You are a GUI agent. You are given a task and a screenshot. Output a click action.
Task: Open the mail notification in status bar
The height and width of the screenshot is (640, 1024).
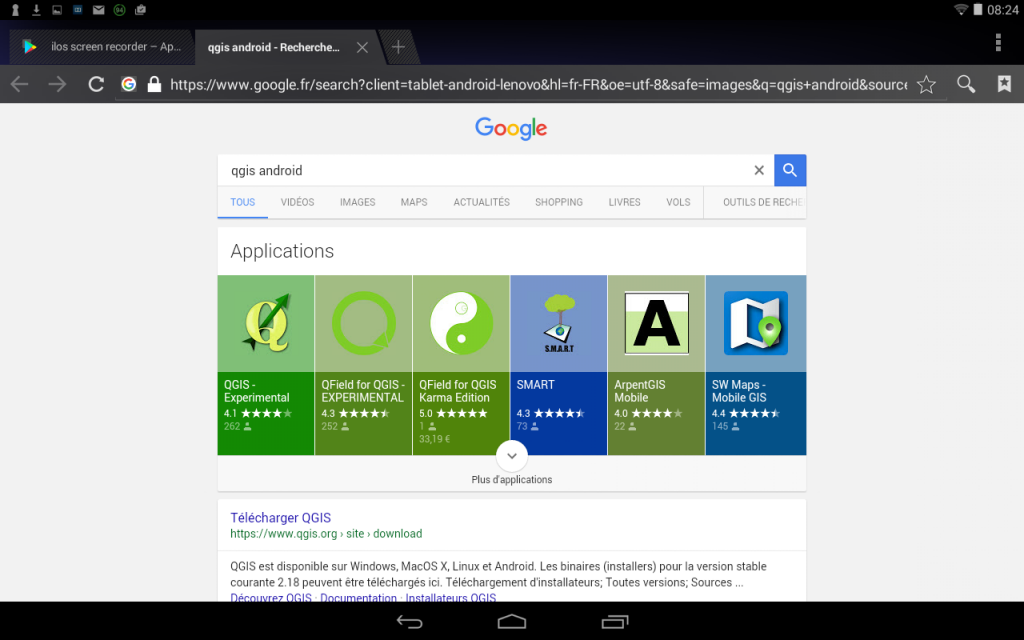99,10
